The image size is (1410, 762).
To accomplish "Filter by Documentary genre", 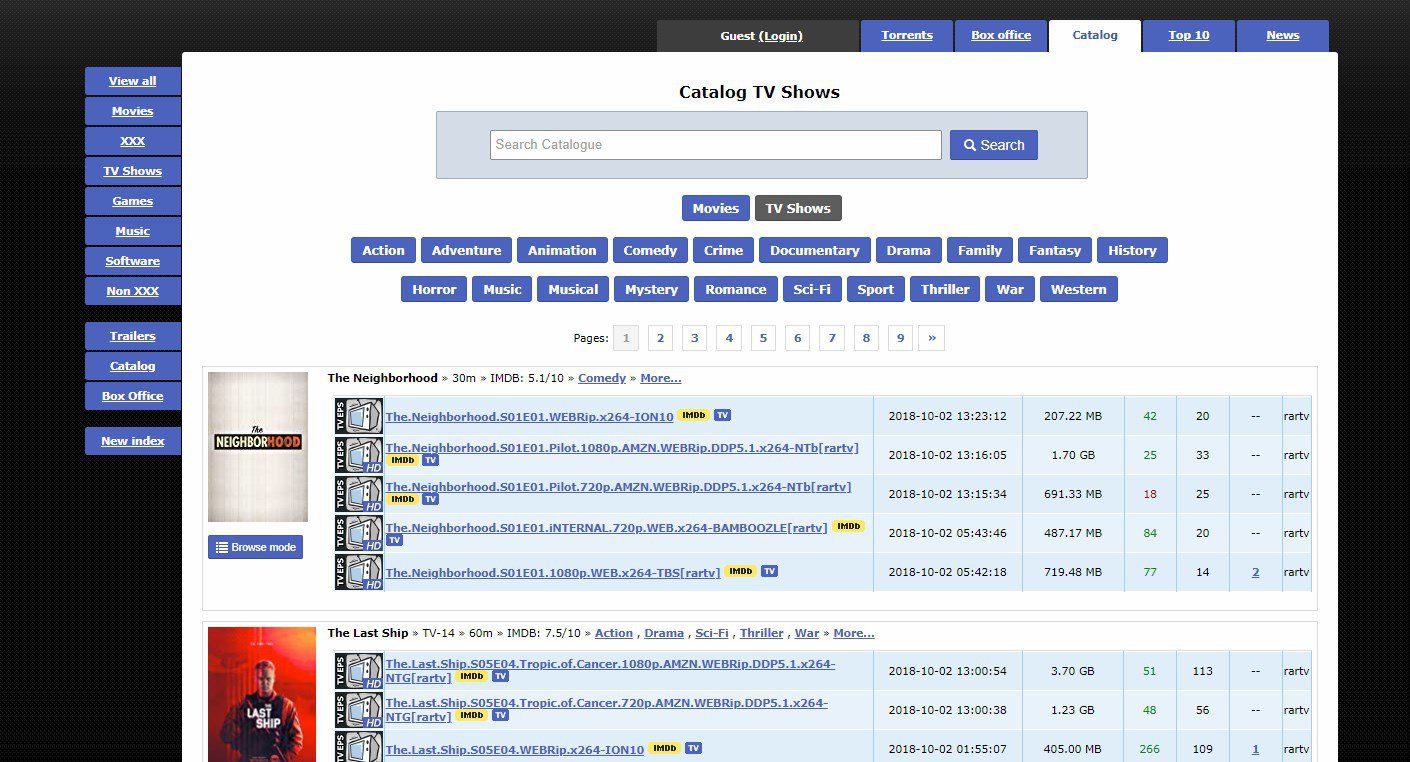I will point(815,250).
